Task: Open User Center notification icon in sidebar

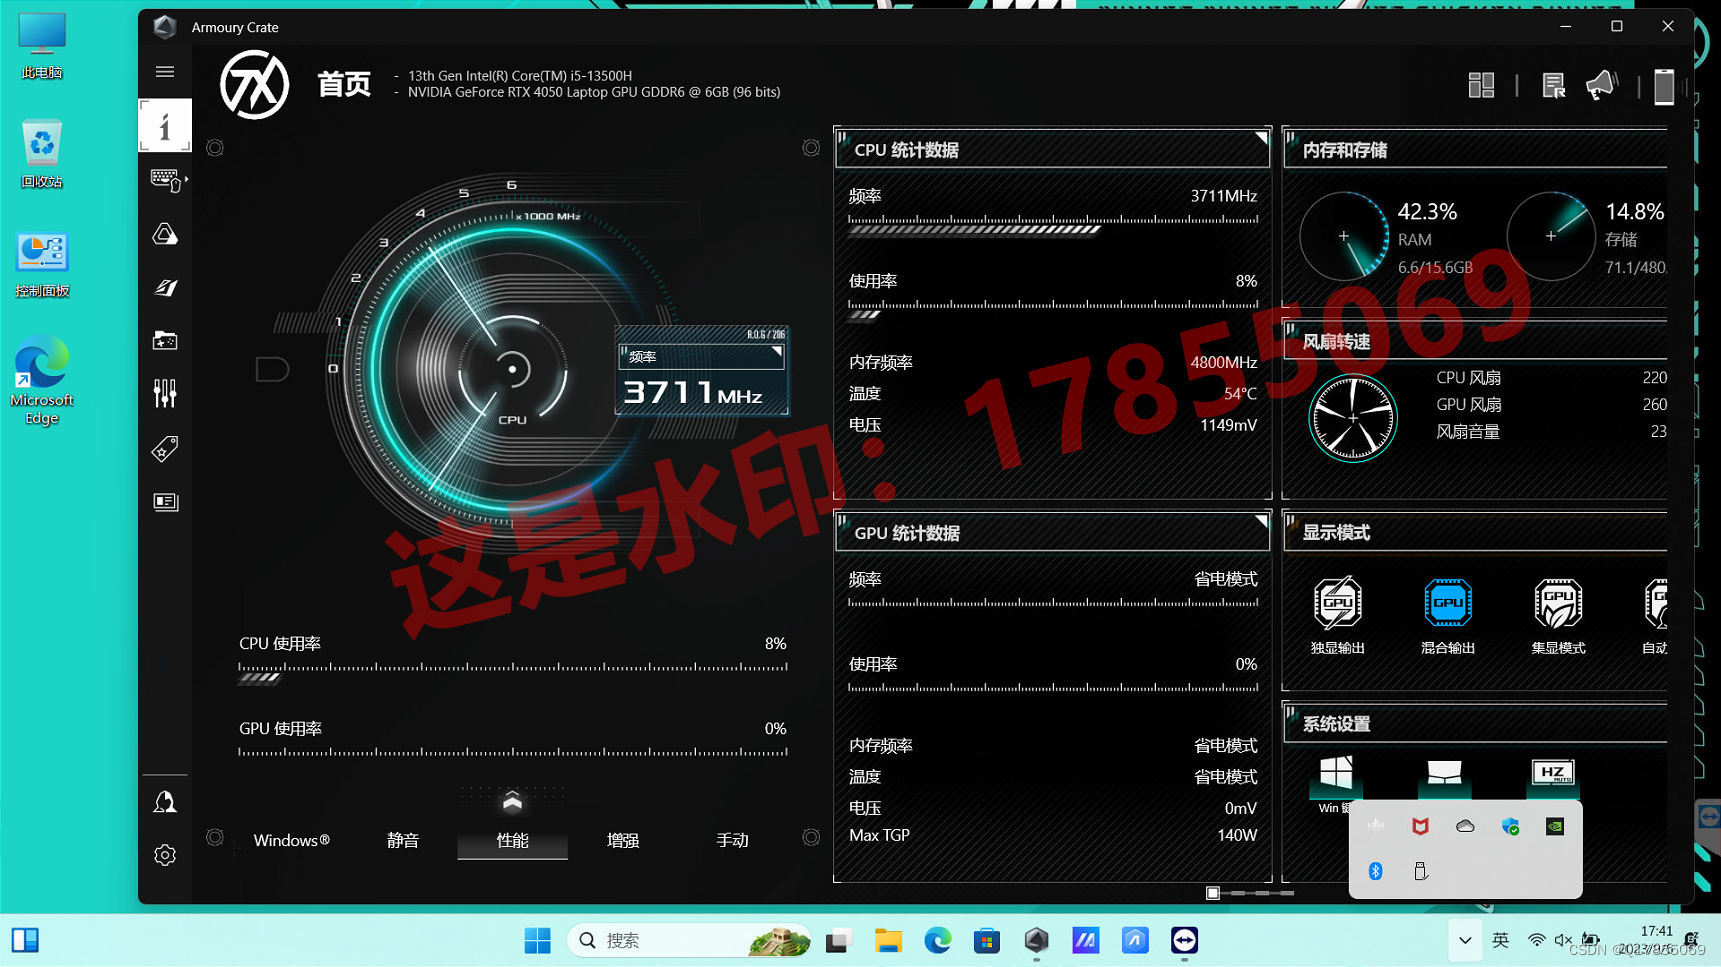Action: tap(165, 802)
